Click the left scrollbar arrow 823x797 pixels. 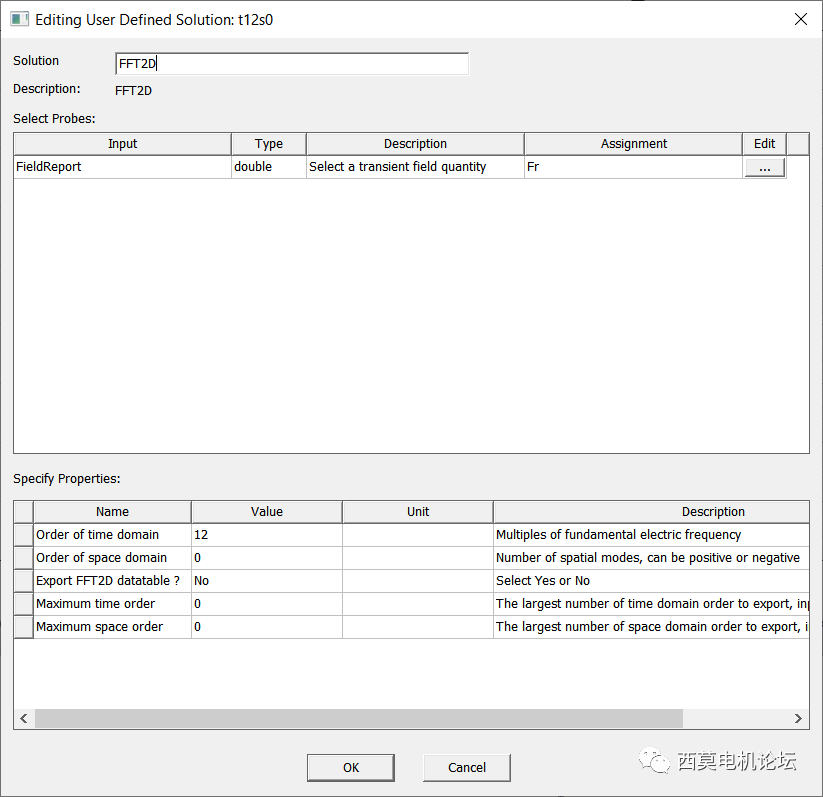(x=23, y=718)
